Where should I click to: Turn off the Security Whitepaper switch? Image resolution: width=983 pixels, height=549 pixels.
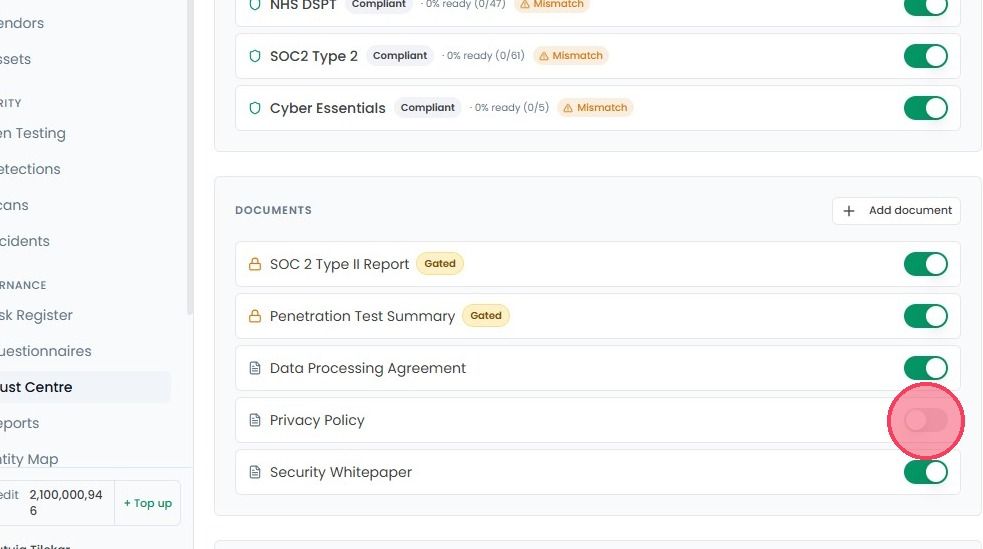tap(925, 472)
